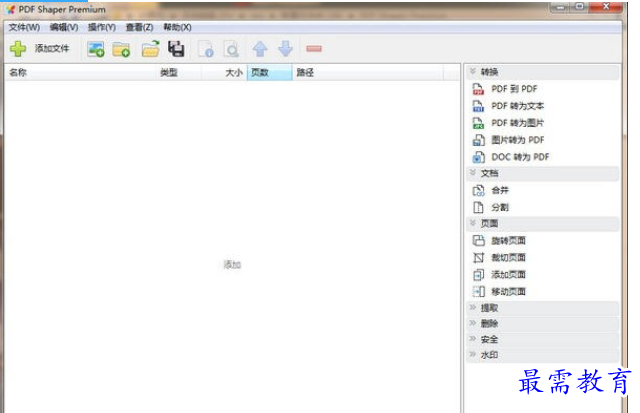
Task: Click the move up arrow icon
Action: [x=260, y=49]
